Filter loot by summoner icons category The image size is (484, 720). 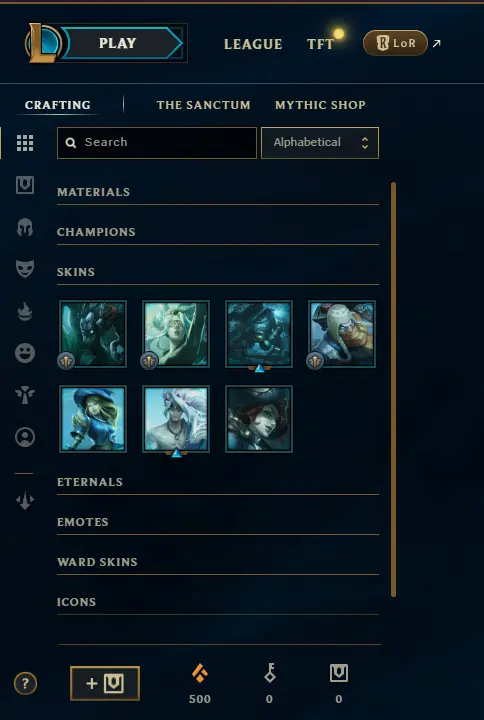(x=25, y=437)
